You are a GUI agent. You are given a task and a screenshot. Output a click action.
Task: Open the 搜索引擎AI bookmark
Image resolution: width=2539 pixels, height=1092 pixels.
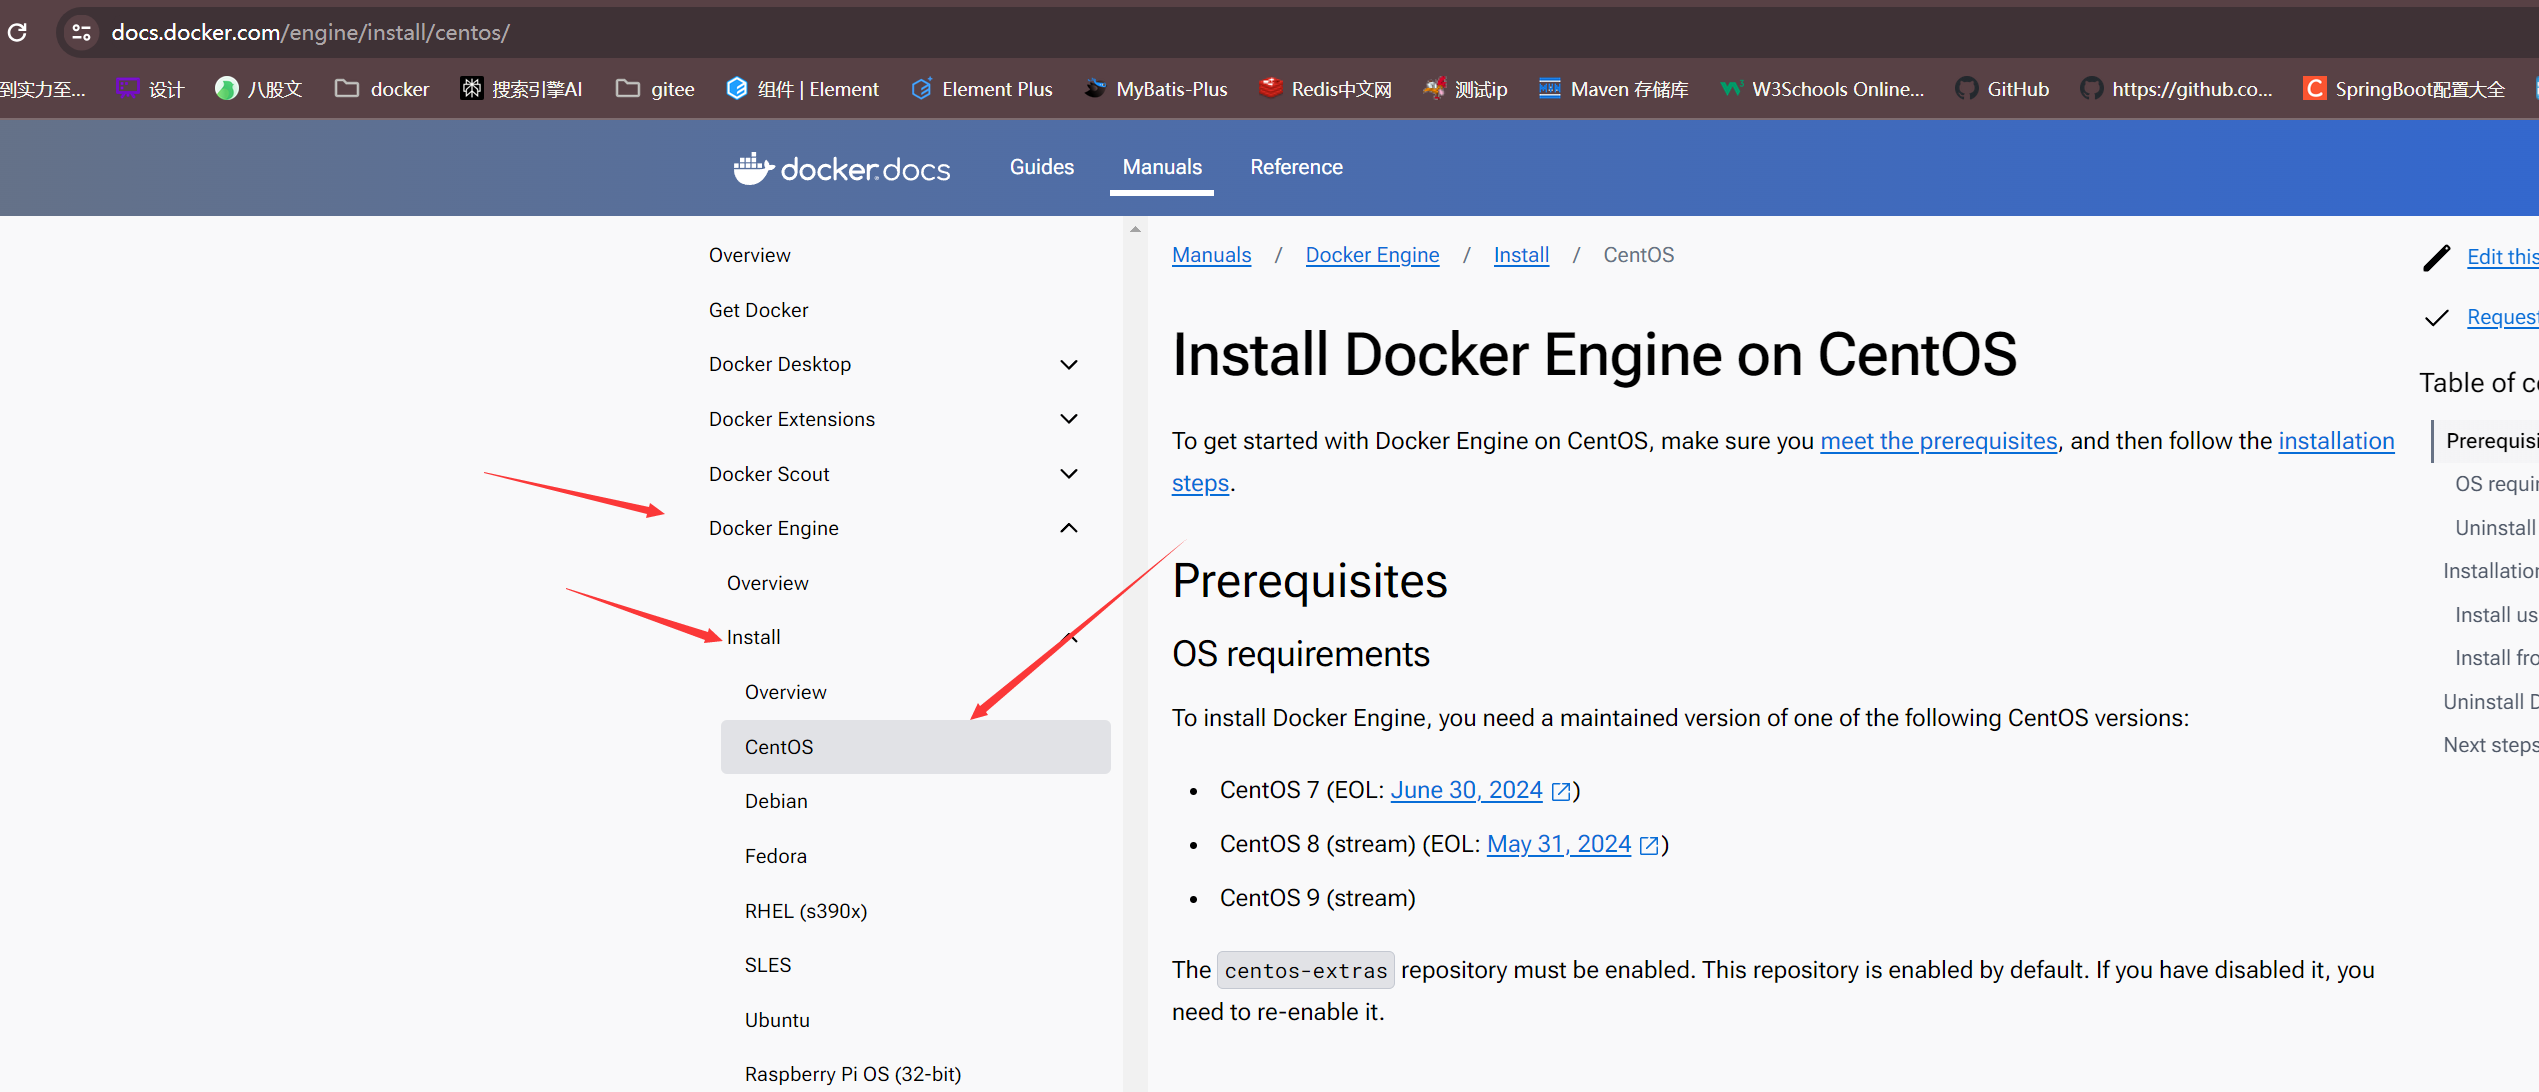click(x=521, y=89)
